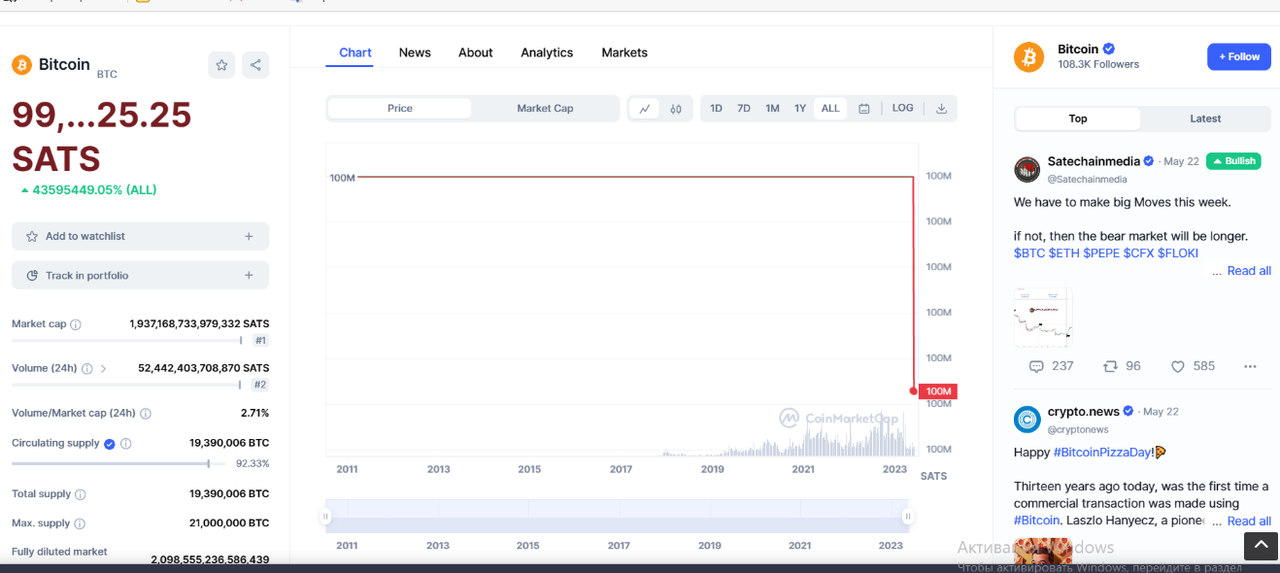Open Satechainmedia profile avatar

(x=1027, y=169)
